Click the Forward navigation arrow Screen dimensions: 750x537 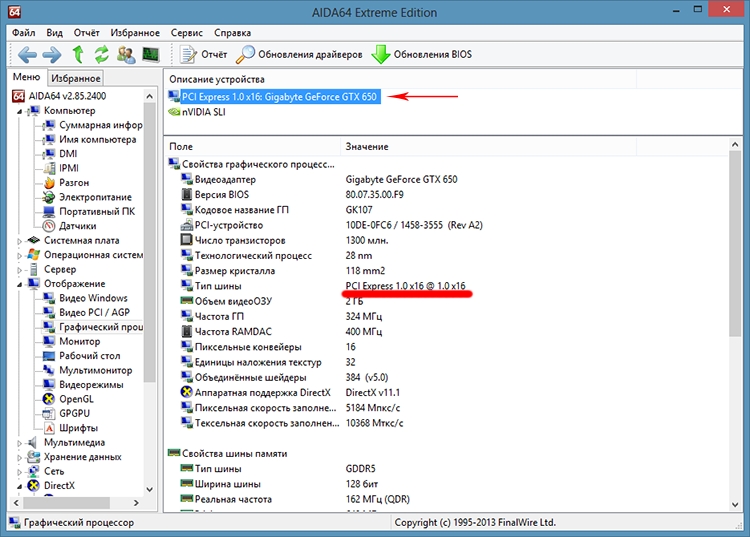53,54
